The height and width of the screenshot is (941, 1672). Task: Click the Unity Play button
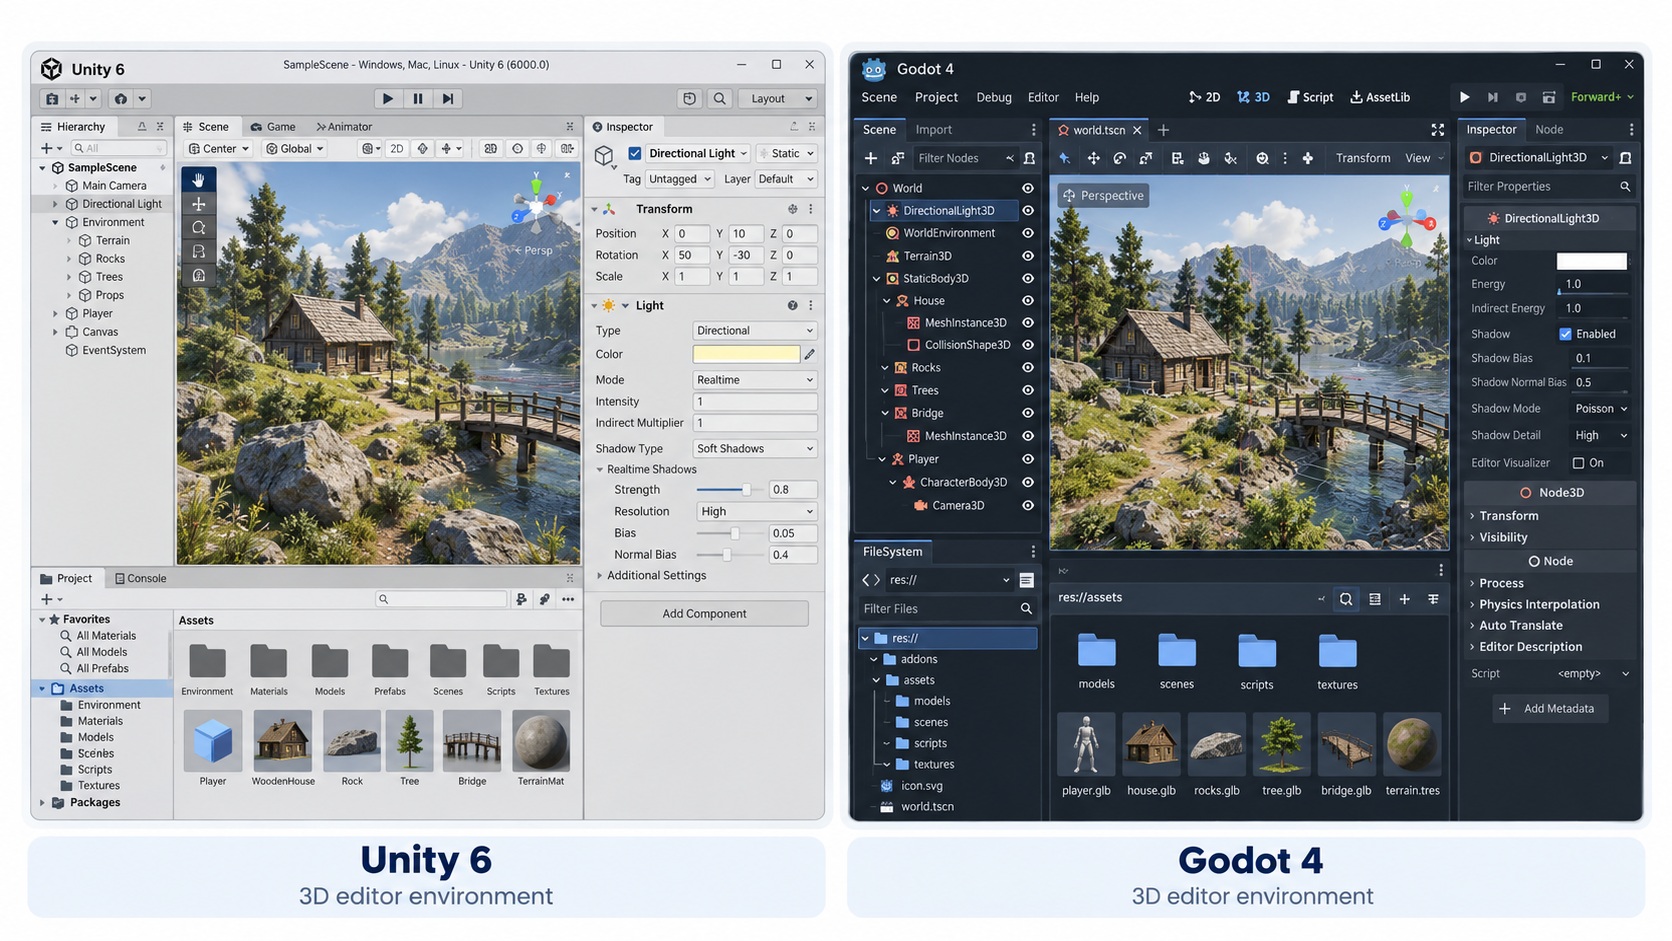point(388,98)
